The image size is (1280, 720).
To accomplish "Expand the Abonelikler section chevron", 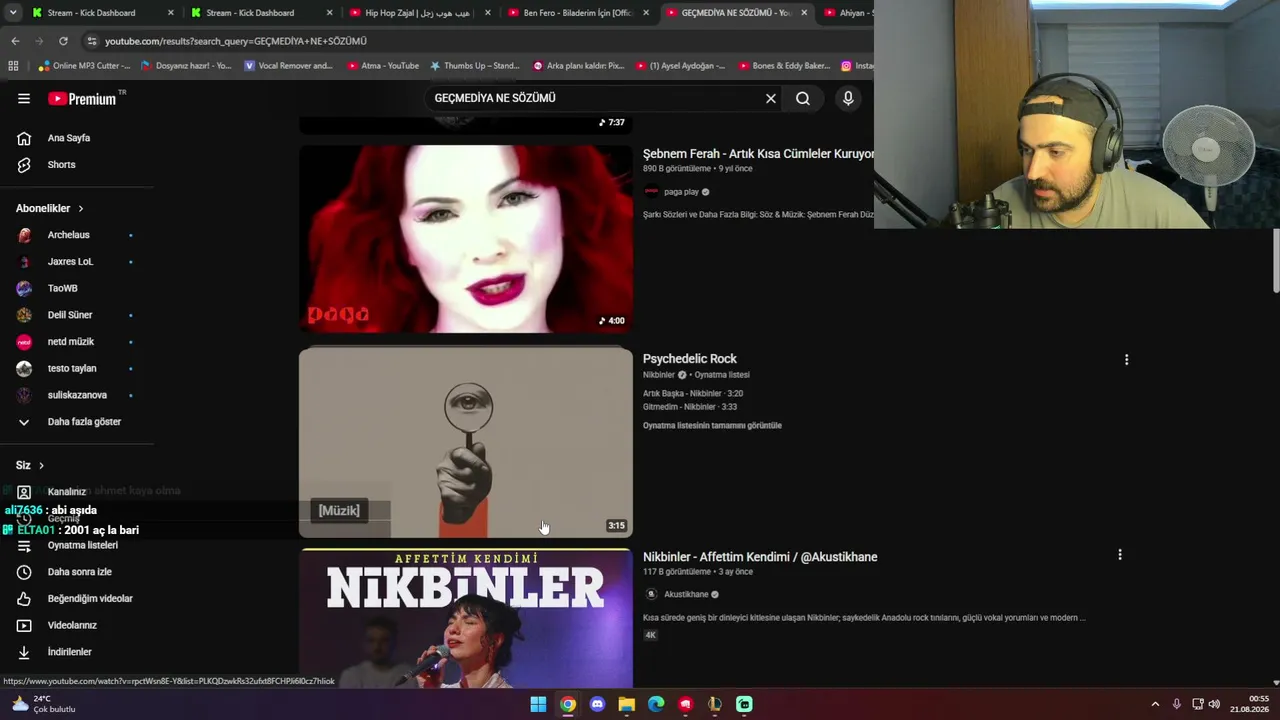I will tap(81, 208).
